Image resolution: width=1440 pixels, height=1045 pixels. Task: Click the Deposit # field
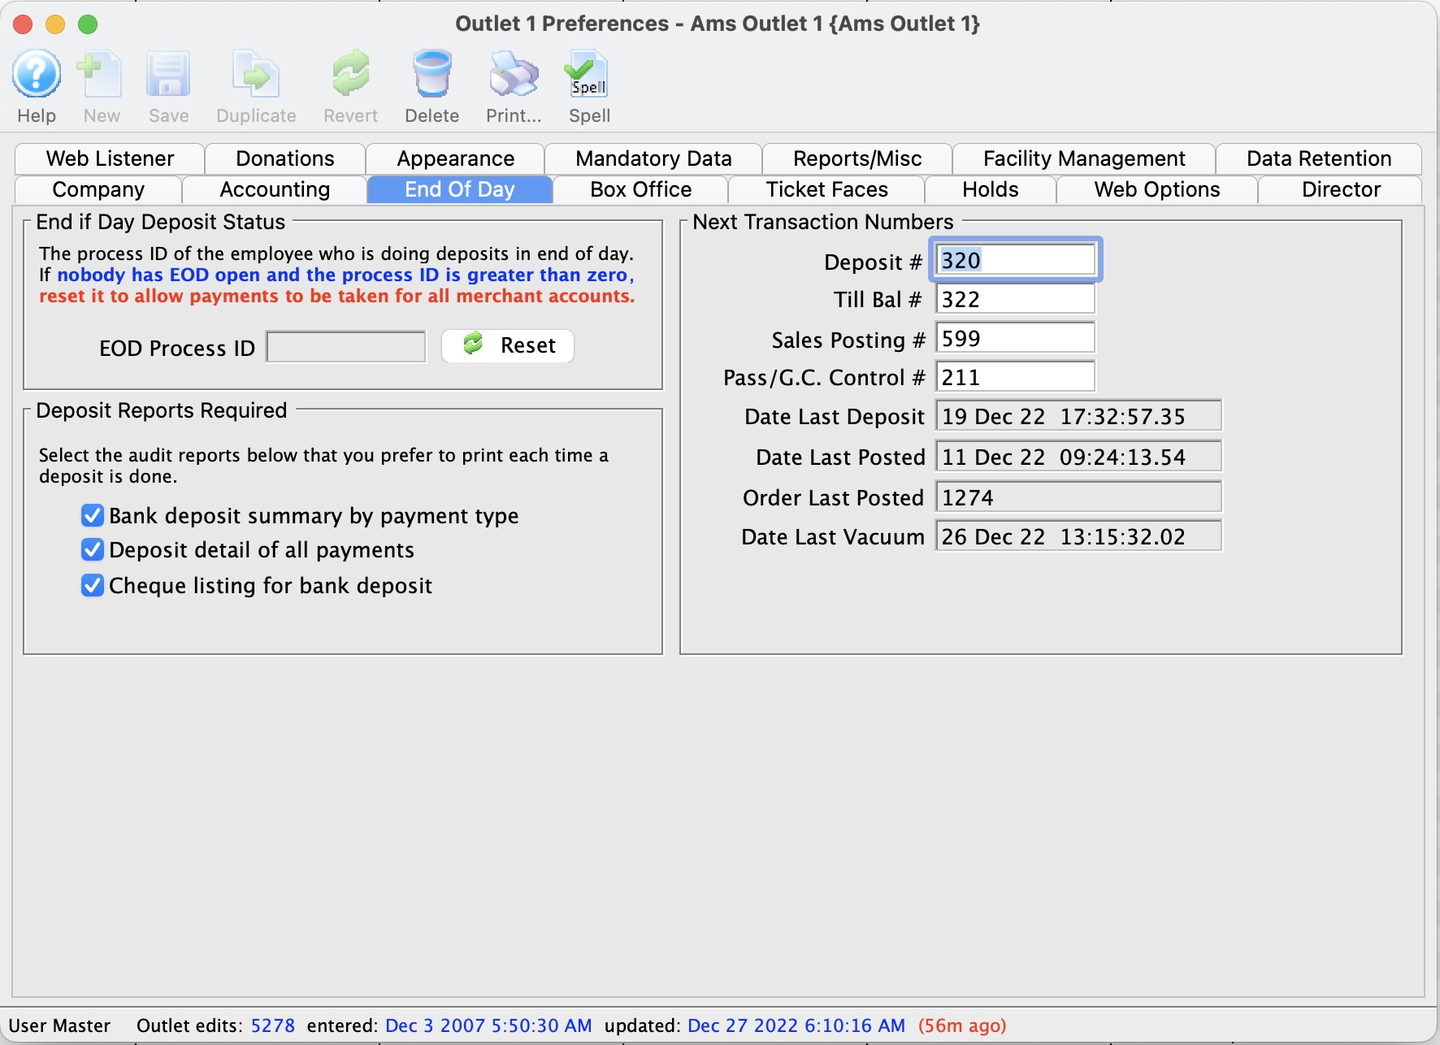(x=1015, y=260)
